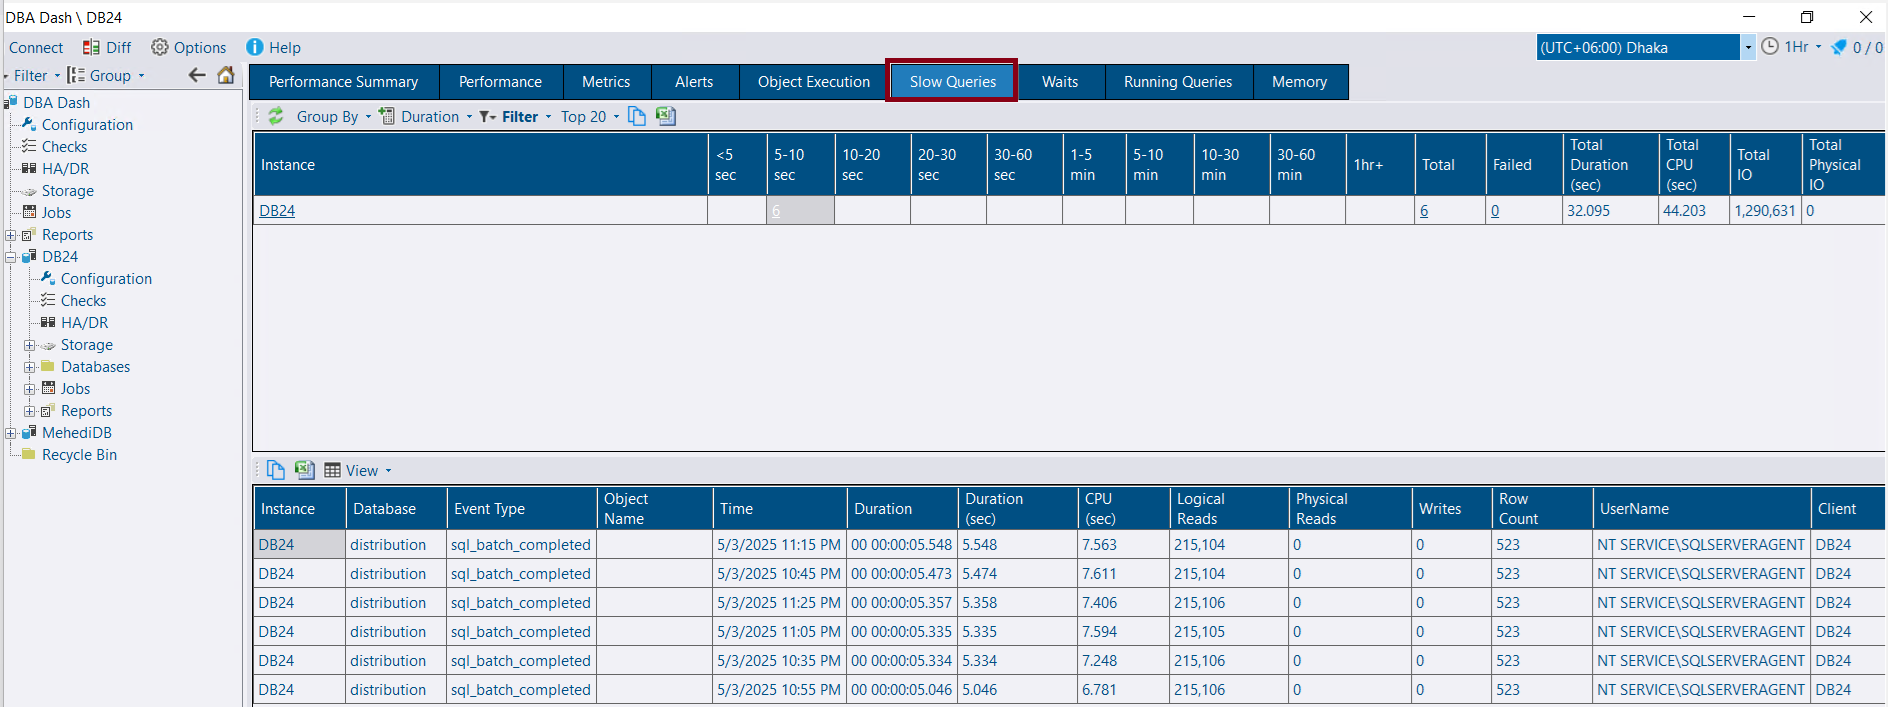Expand the MehediDB tree node
The height and width of the screenshot is (707, 1888).
tap(11, 433)
